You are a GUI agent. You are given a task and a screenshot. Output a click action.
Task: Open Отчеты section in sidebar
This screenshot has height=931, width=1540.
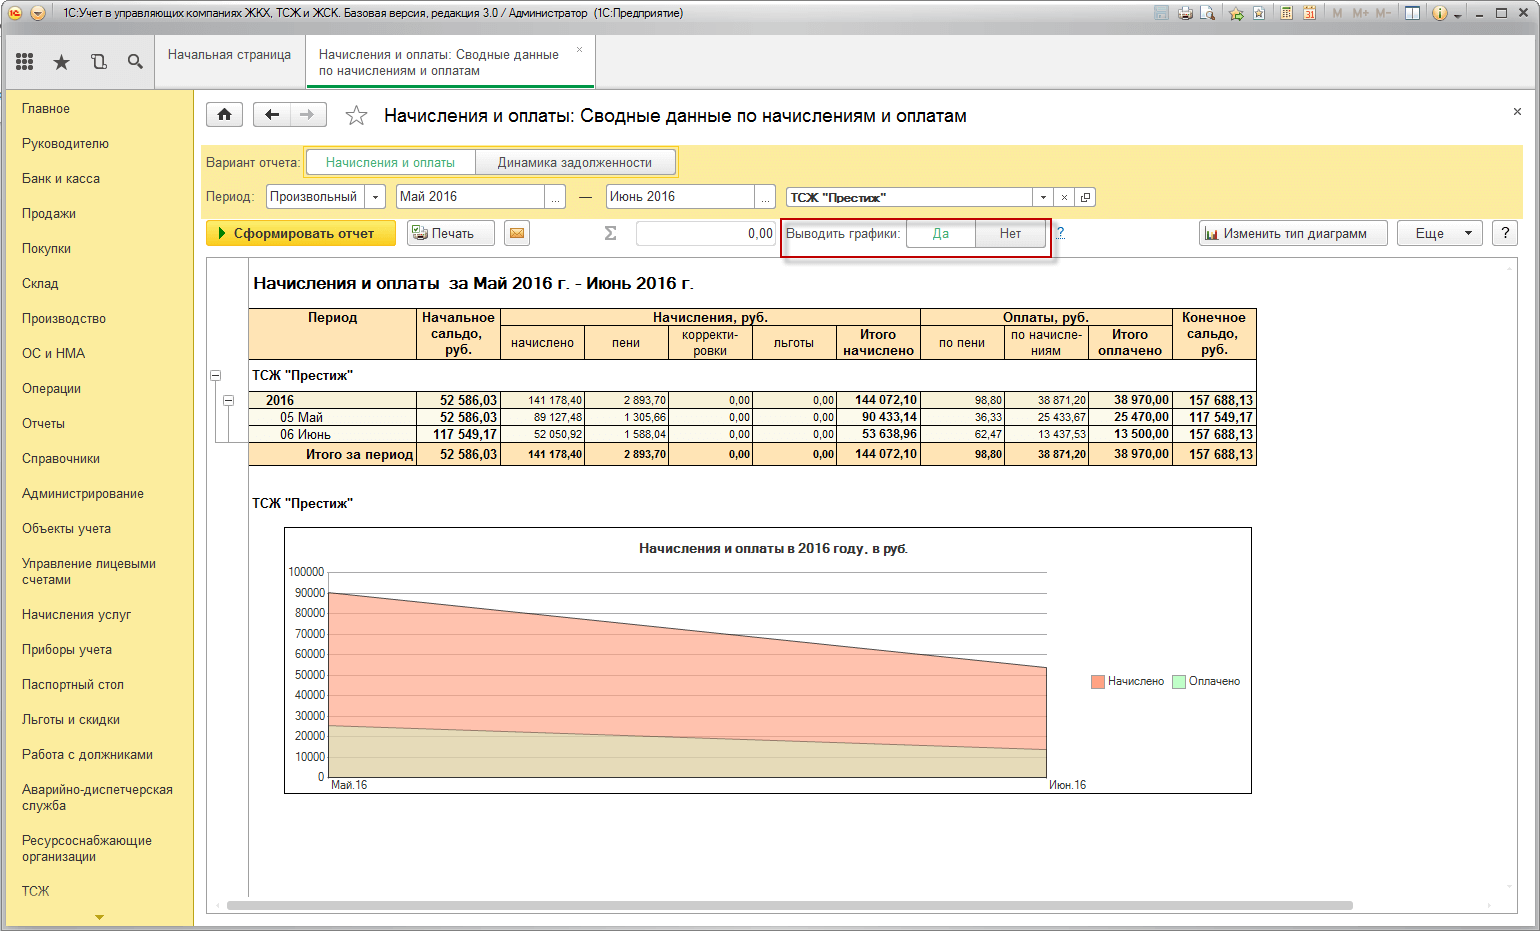43,423
